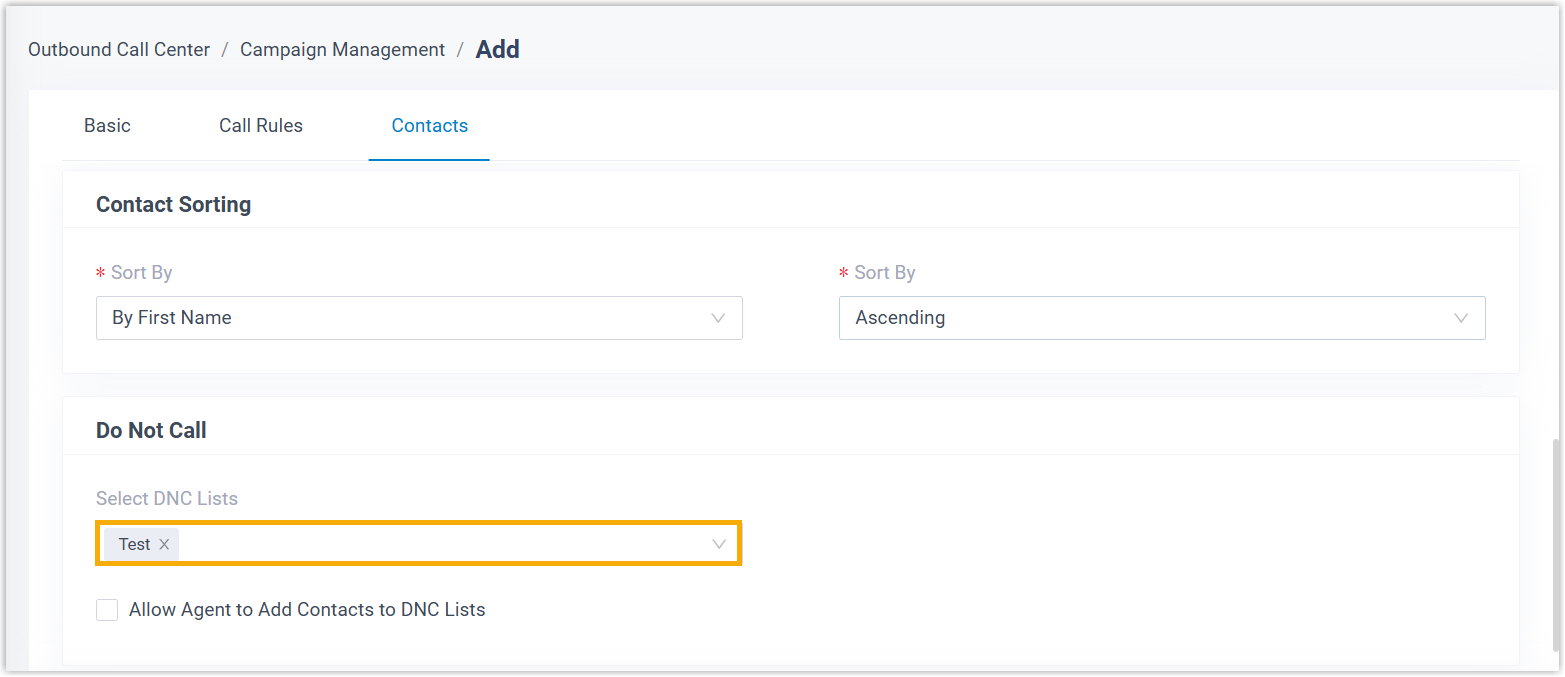Screen dimensions: 1565x677
Task: Click the Test tag chip
Action: [x=134, y=544]
